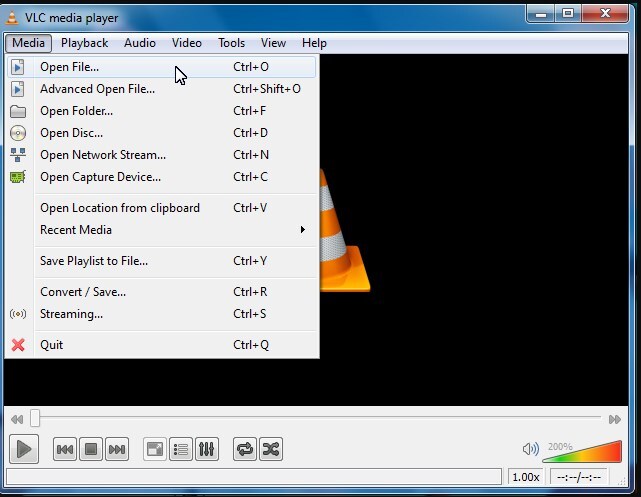Select Open Capture Device... entry

(162, 177)
